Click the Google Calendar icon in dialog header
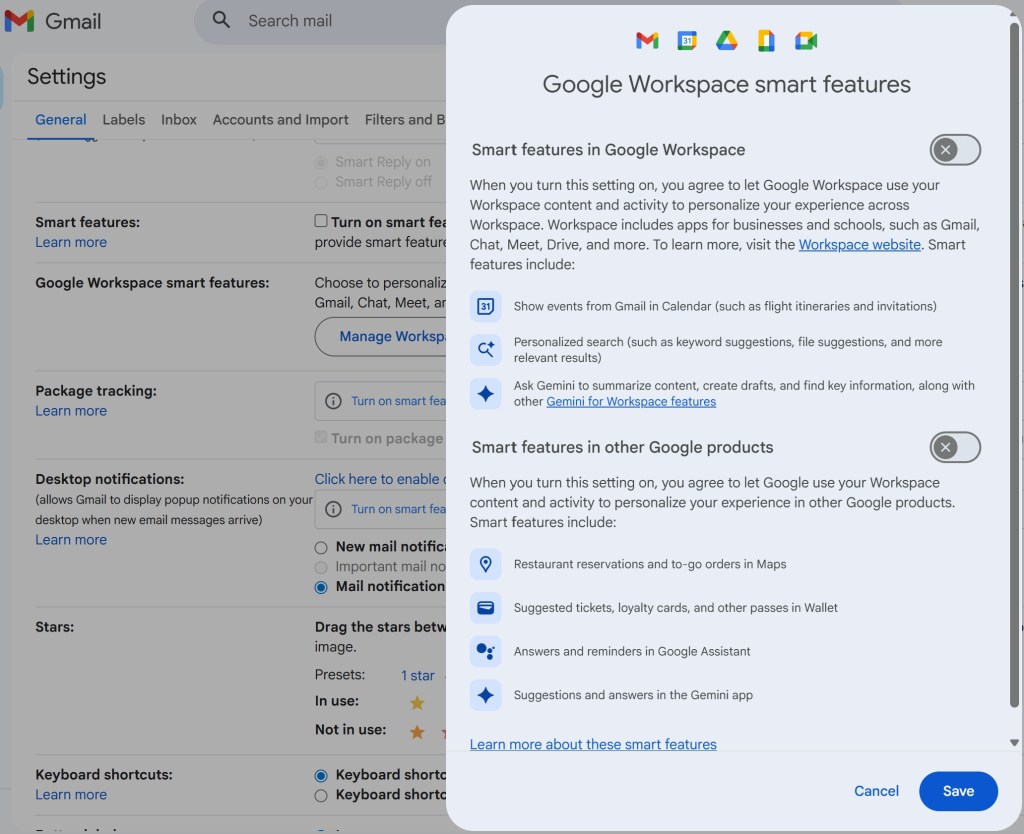 [687, 40]
